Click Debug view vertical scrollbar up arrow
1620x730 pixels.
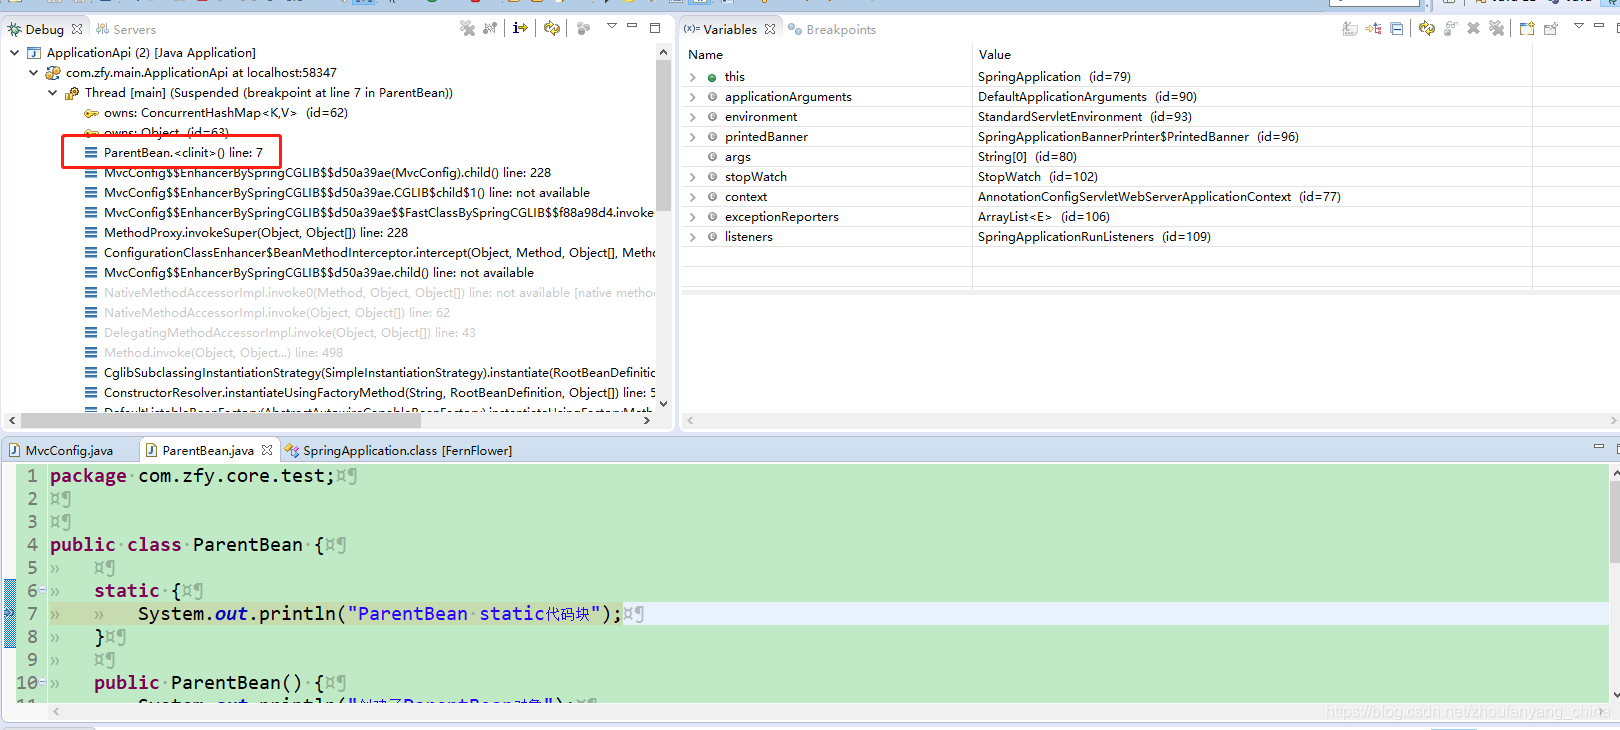pos(663,52)
